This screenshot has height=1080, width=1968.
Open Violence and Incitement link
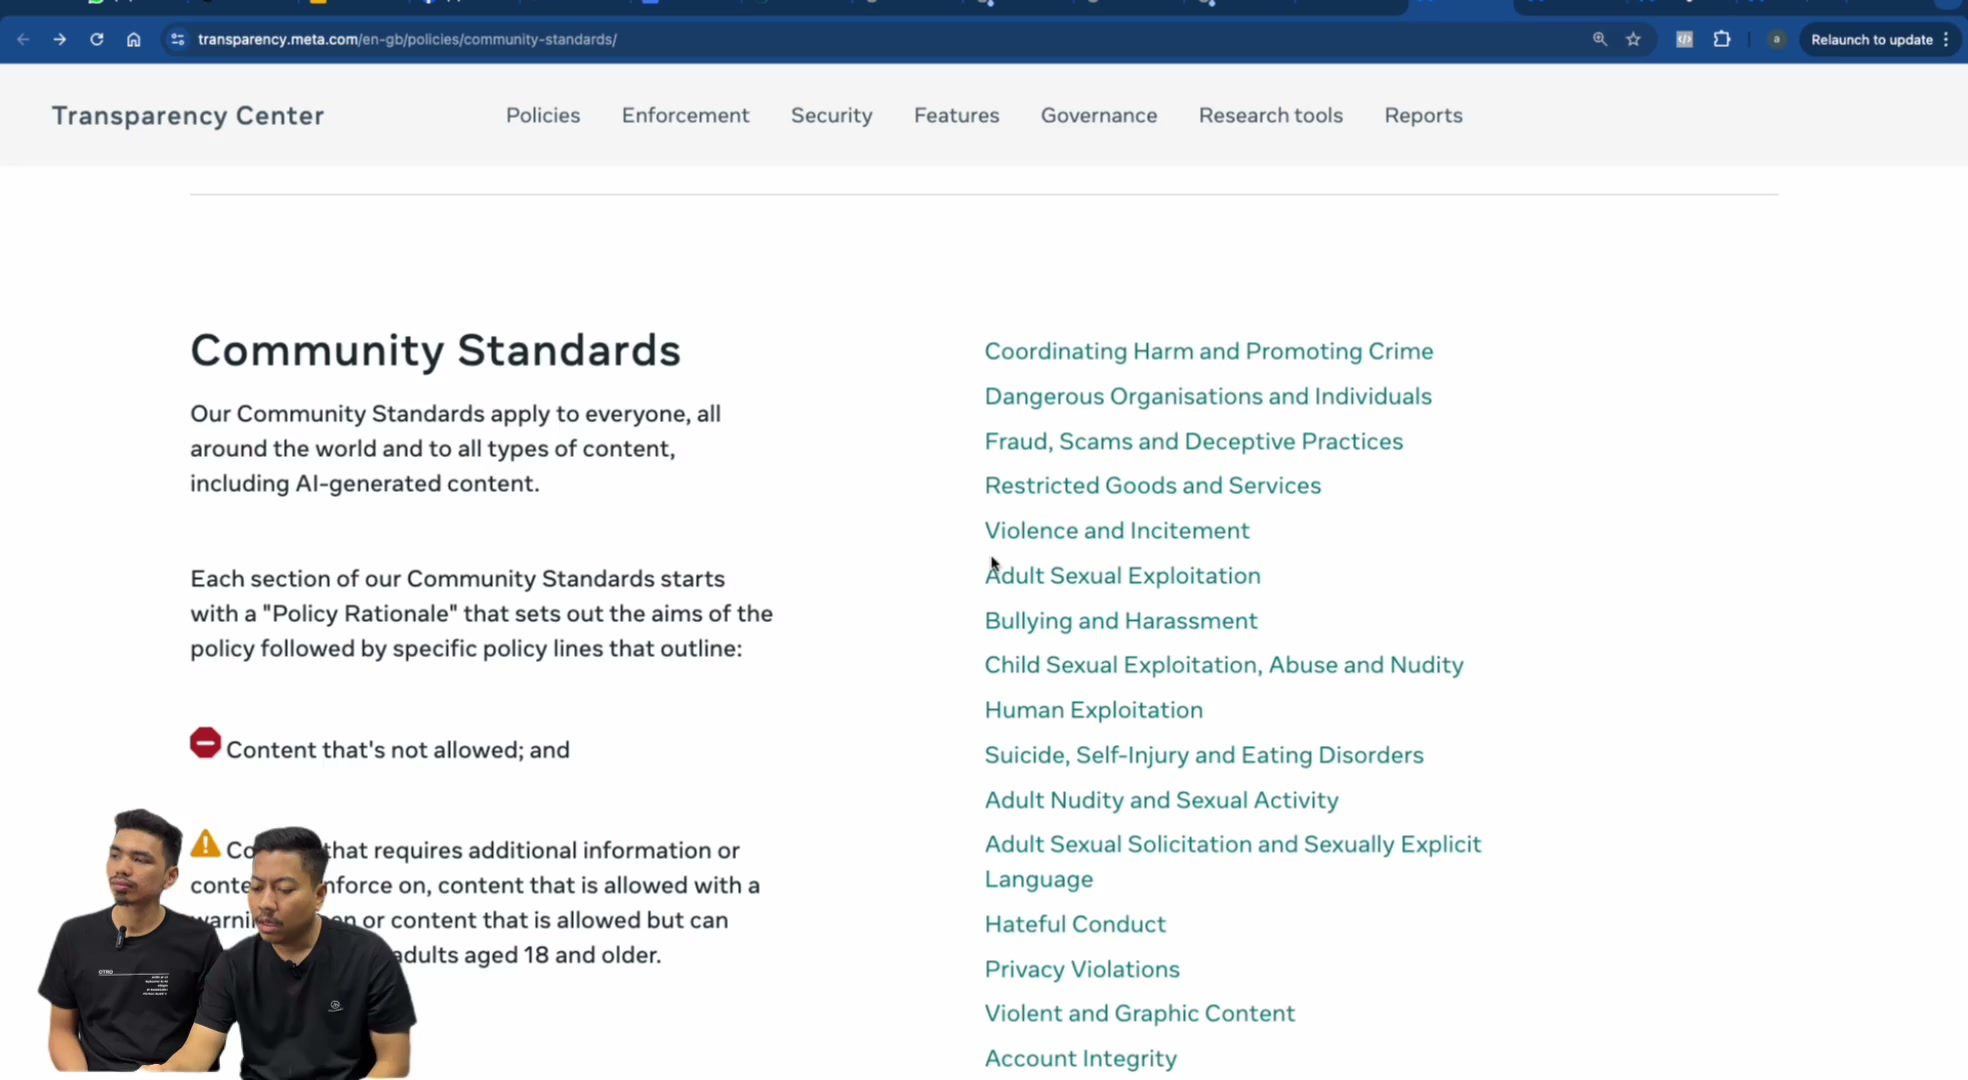point(1117,530)
